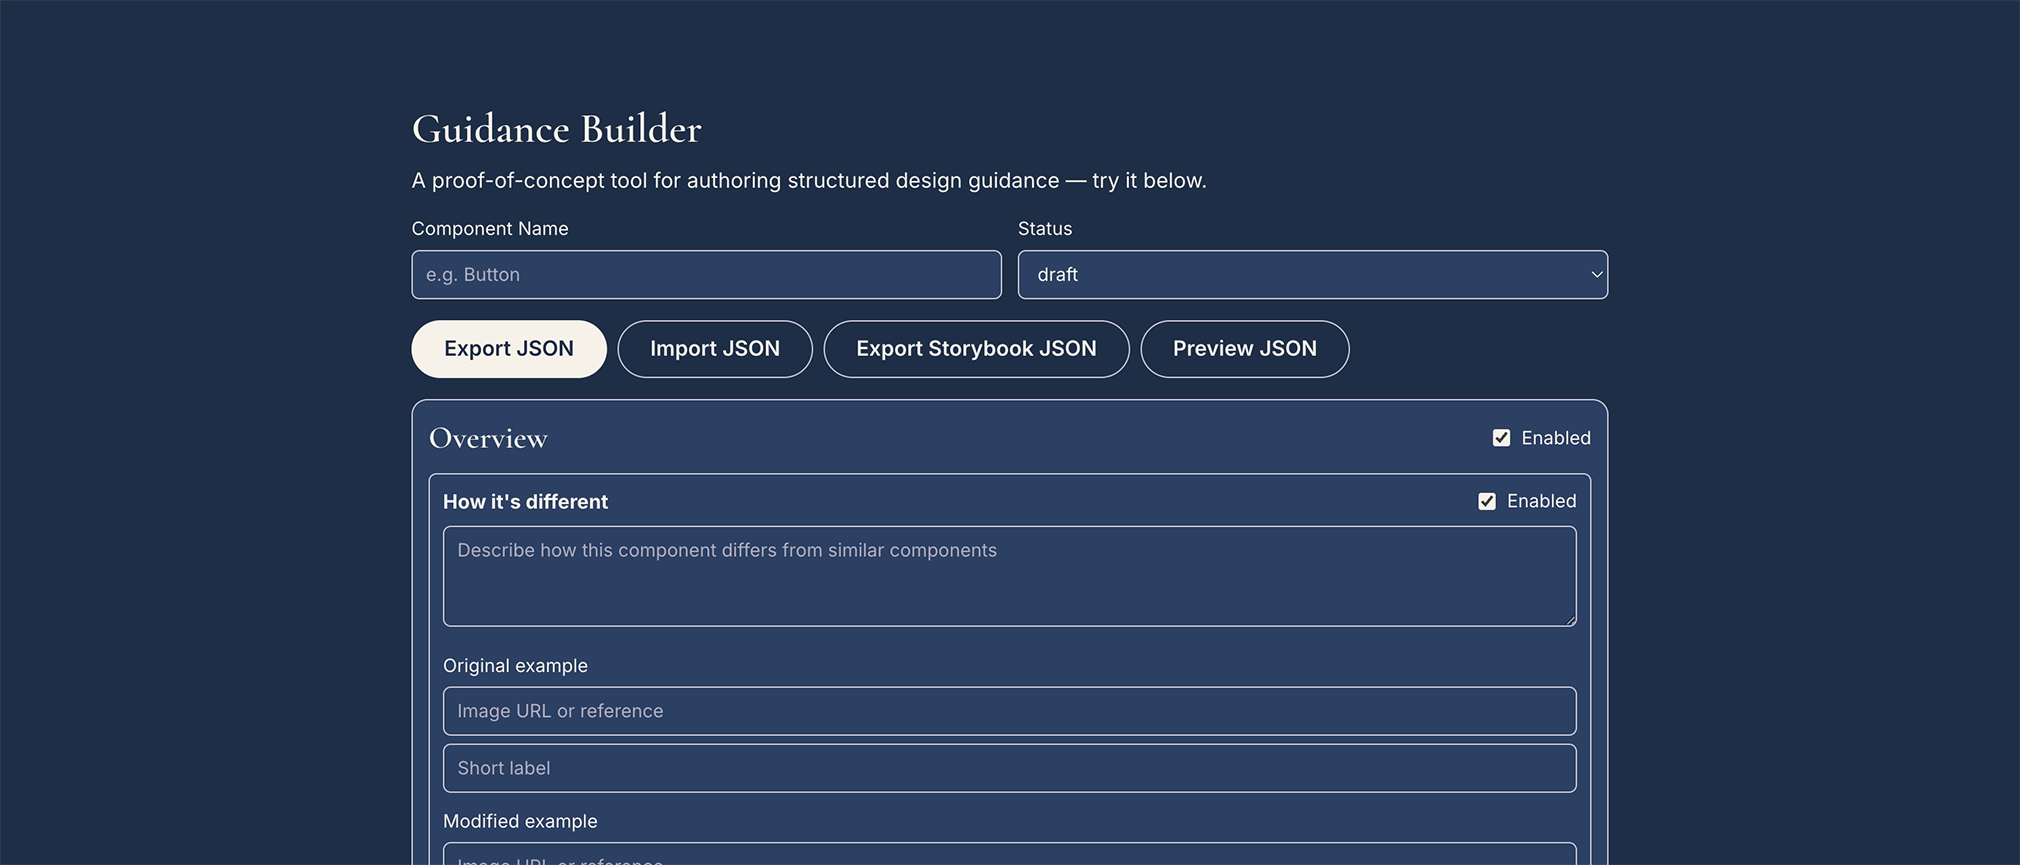Image resolution: width=2020 pixels, height=865 pixels.
Task: Click Export Storybook JSON
Action: tap(976, 349)
